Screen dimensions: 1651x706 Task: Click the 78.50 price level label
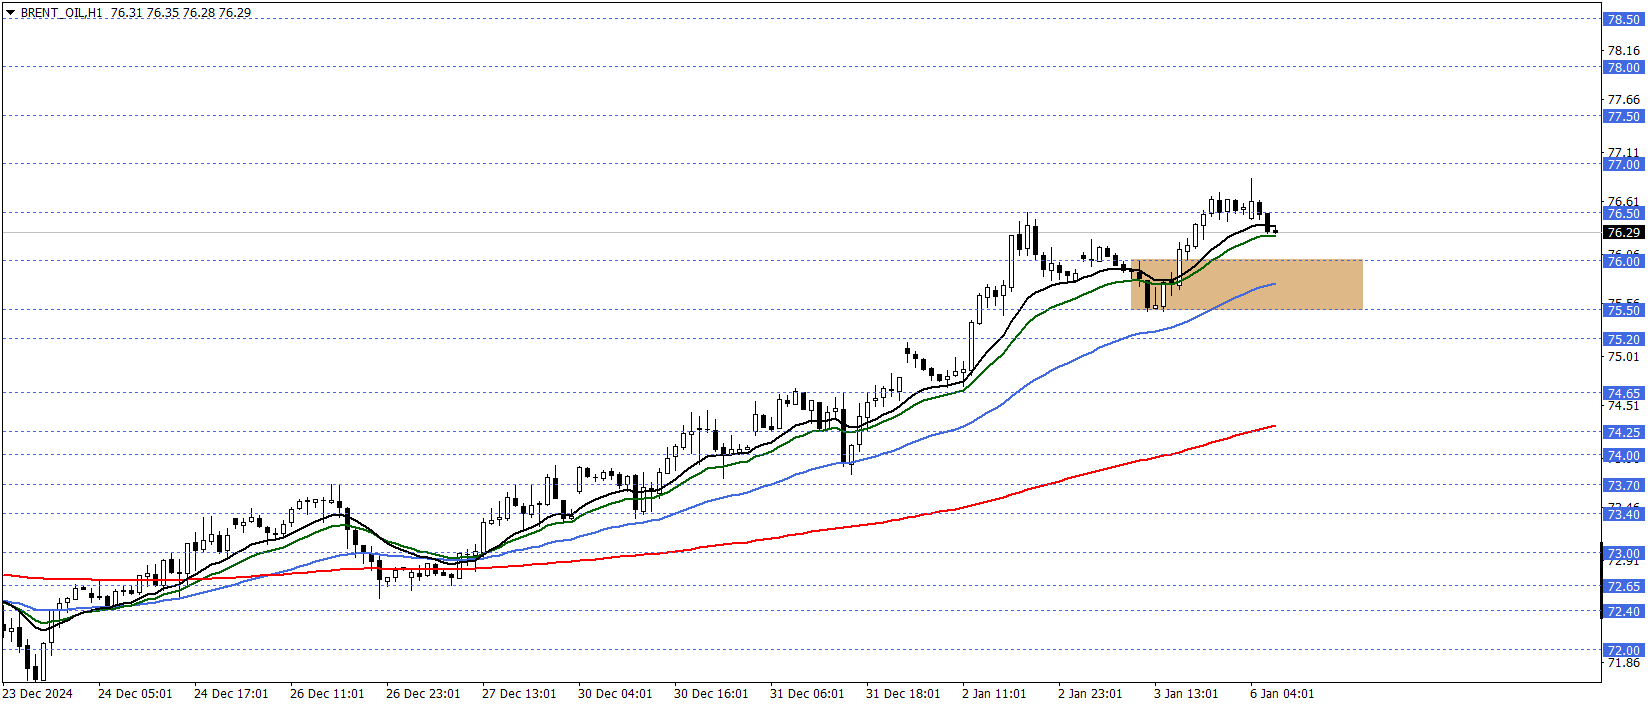coord(1623,19)
